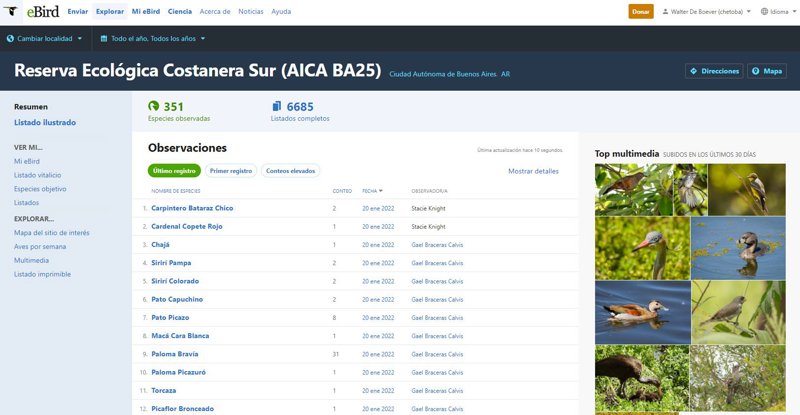Open the Todo el año date dropdown
This screenshot has width=800, height=415.
153,39
